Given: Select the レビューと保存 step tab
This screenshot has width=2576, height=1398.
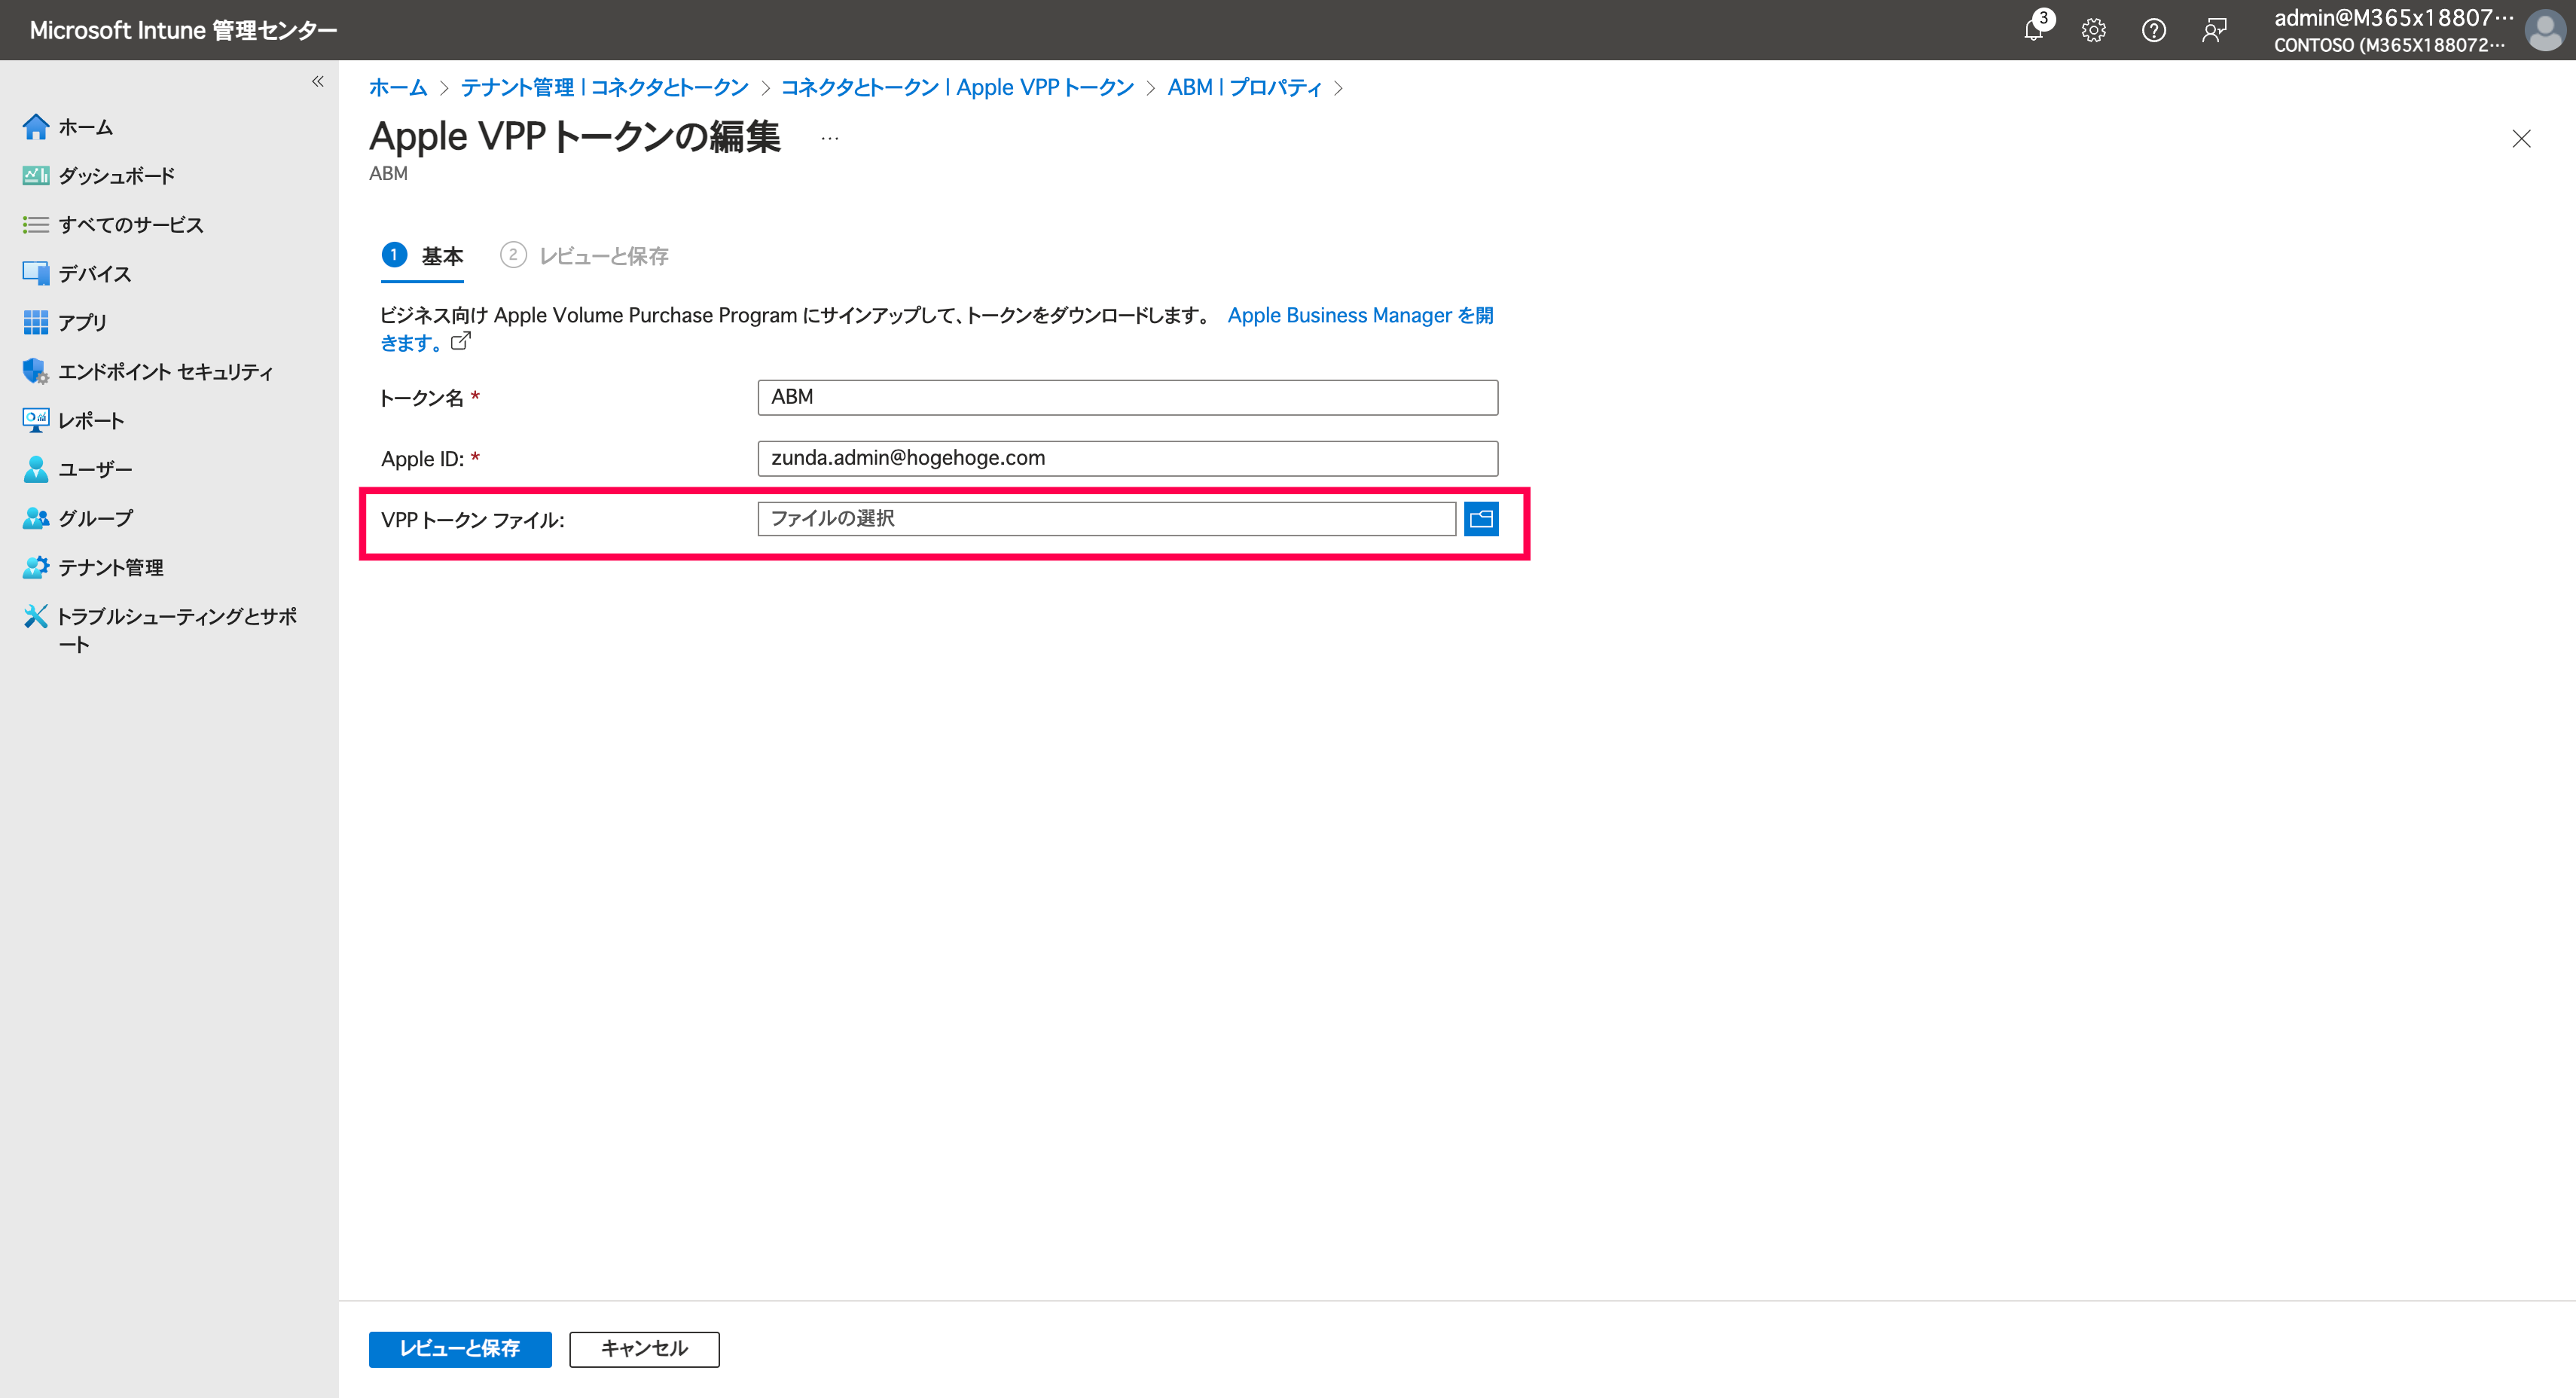Looking at the screenshot, I should (584, 256).
